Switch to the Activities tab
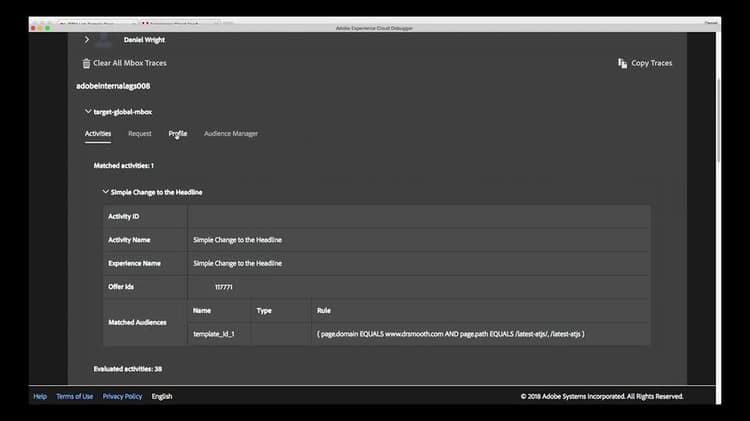Screen dimensions: 750x421 (98, 133)
